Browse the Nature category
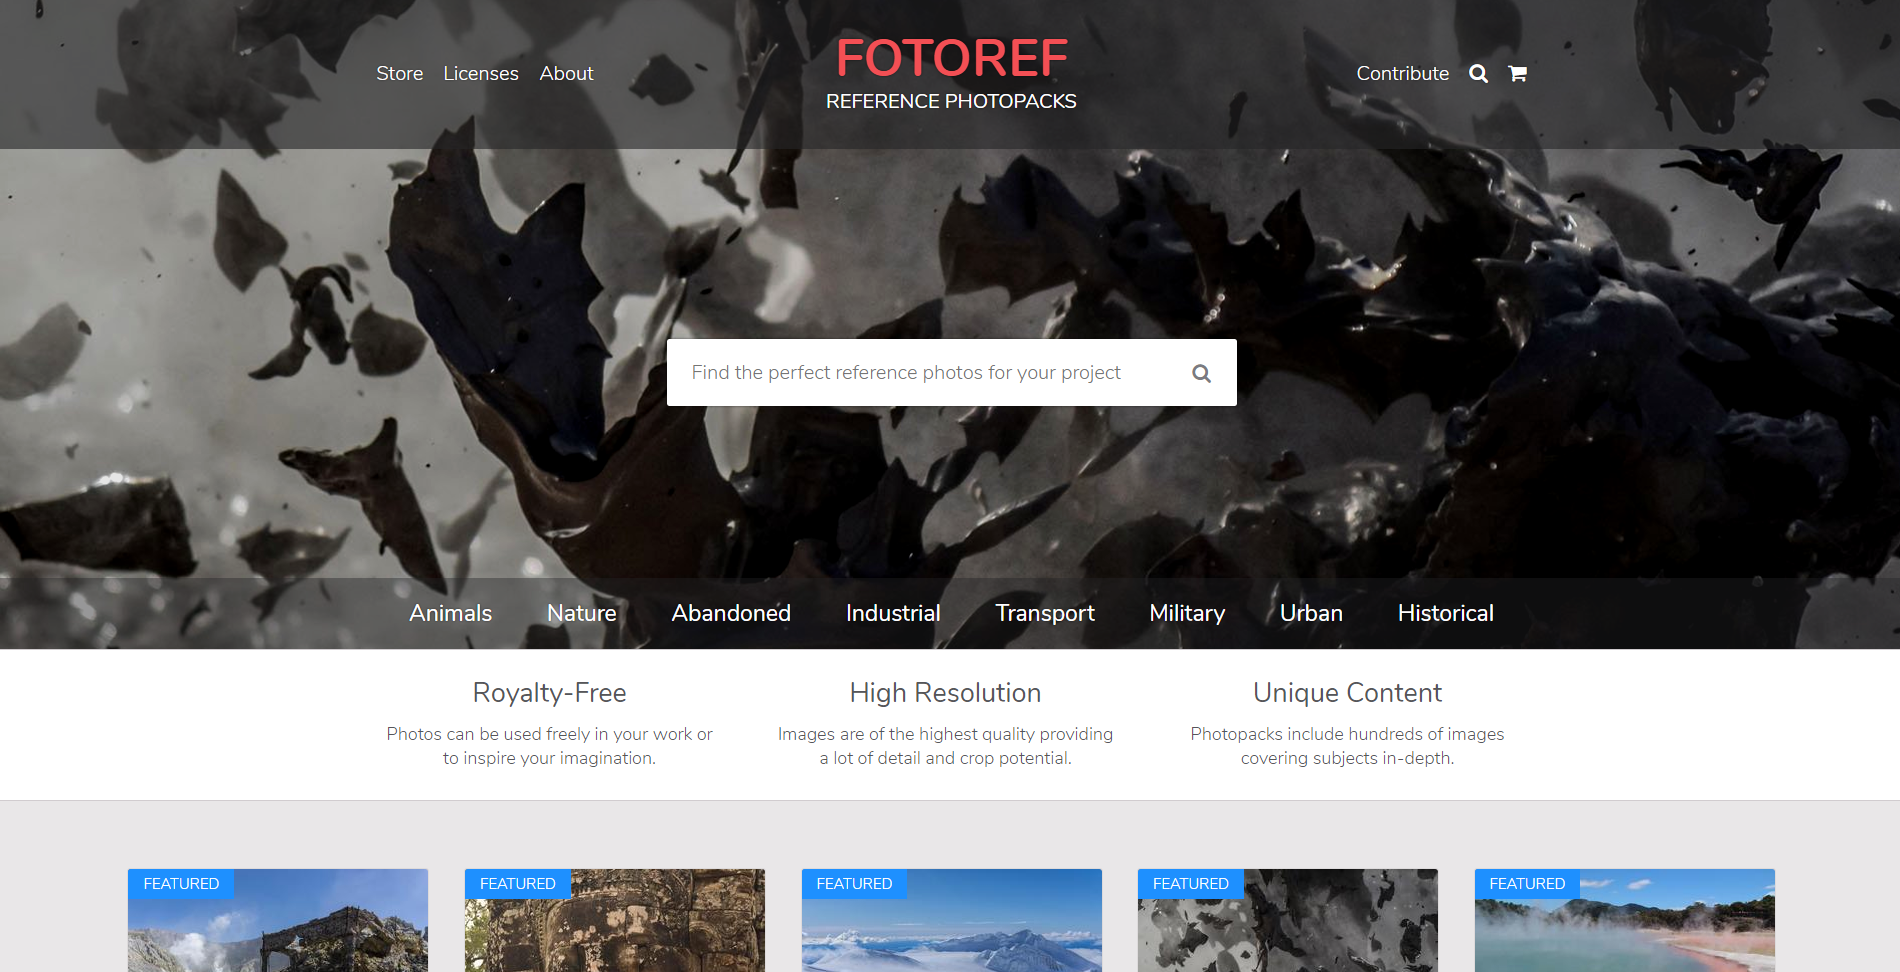The image size is (1900, 972). coord(581,613)
